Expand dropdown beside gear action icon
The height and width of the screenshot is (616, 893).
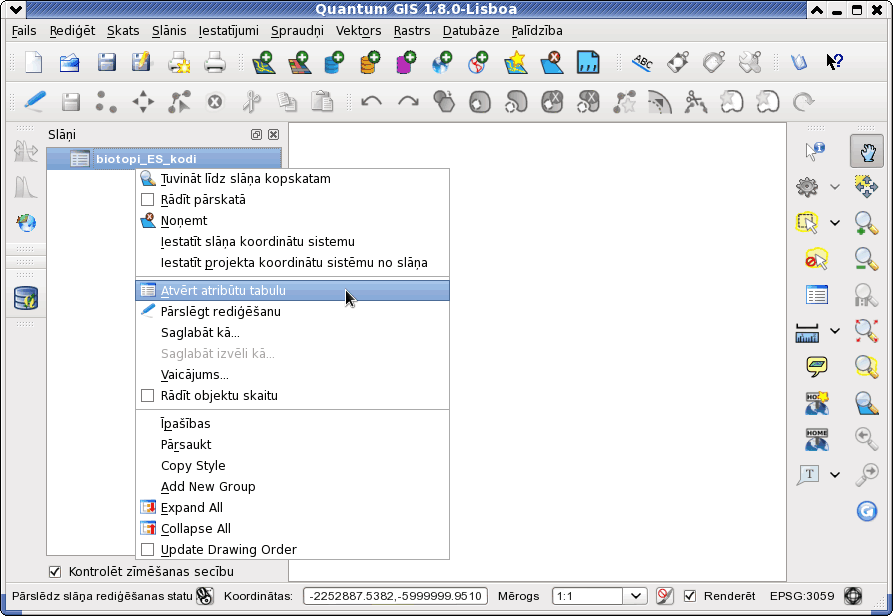835,187
